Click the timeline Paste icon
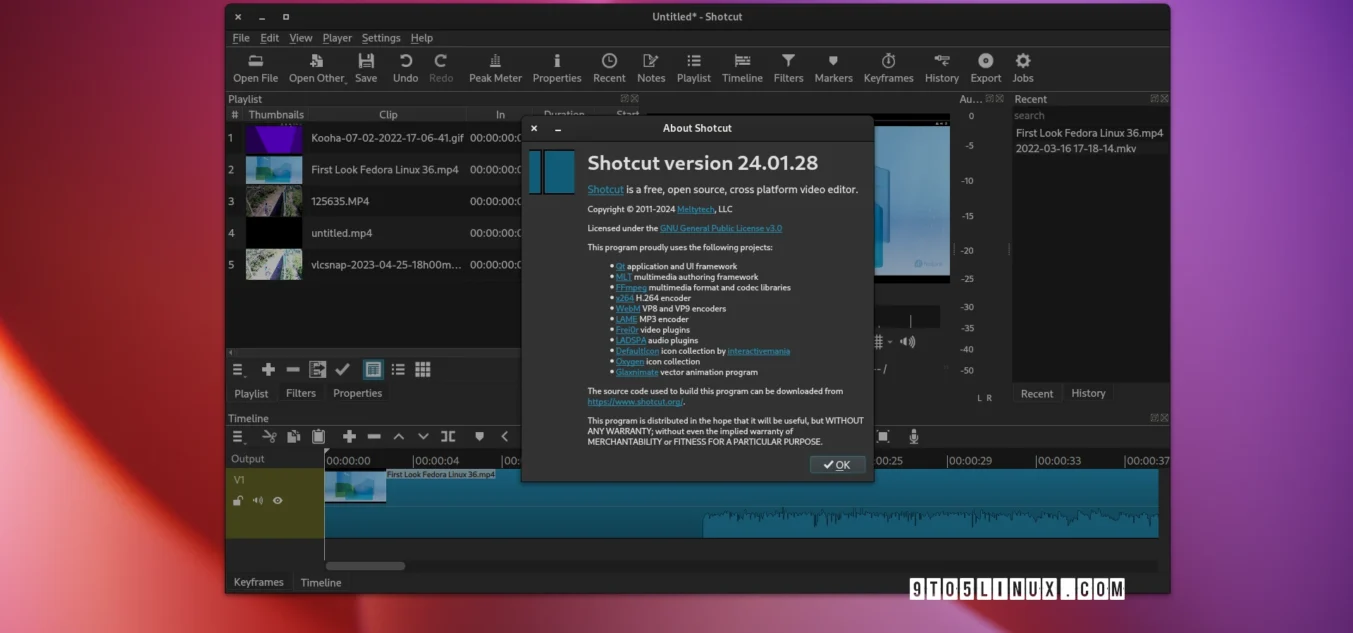Viewport: 1353px width, 633px height. [318, 437]
